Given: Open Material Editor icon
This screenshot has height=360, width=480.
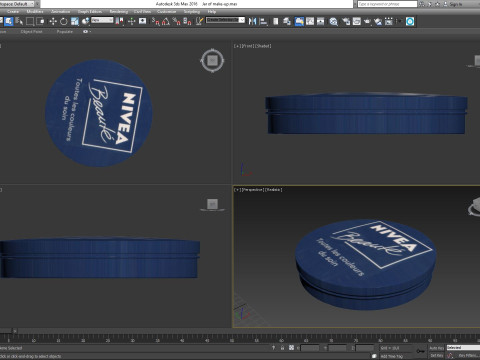Looking at the screenshot, I should coord(333,21).
